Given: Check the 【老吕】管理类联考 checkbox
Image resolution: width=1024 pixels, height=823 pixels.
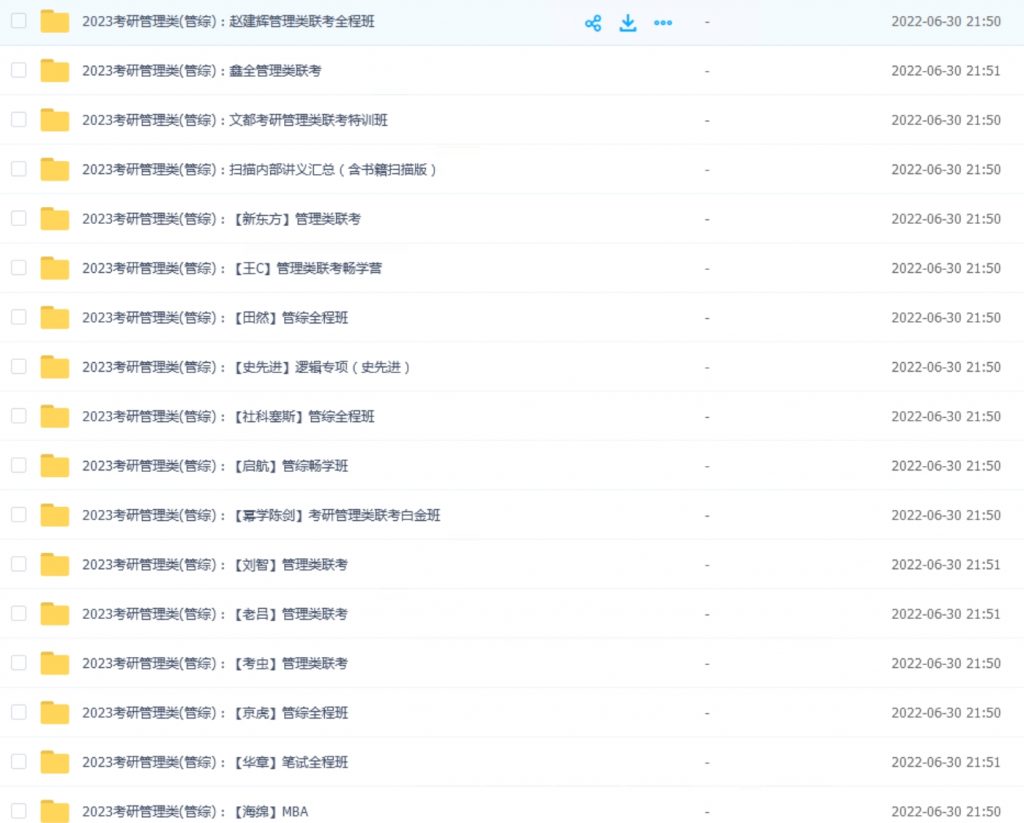Looking at the screenshot, I should (19, 613).
